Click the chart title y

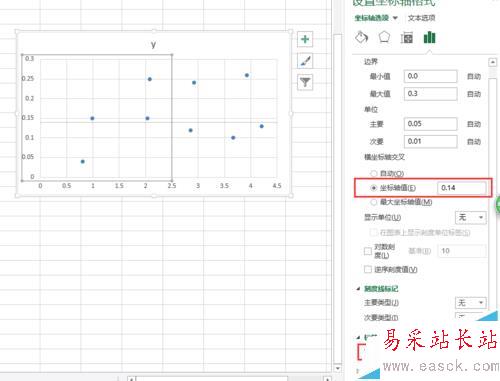(153, 44)
